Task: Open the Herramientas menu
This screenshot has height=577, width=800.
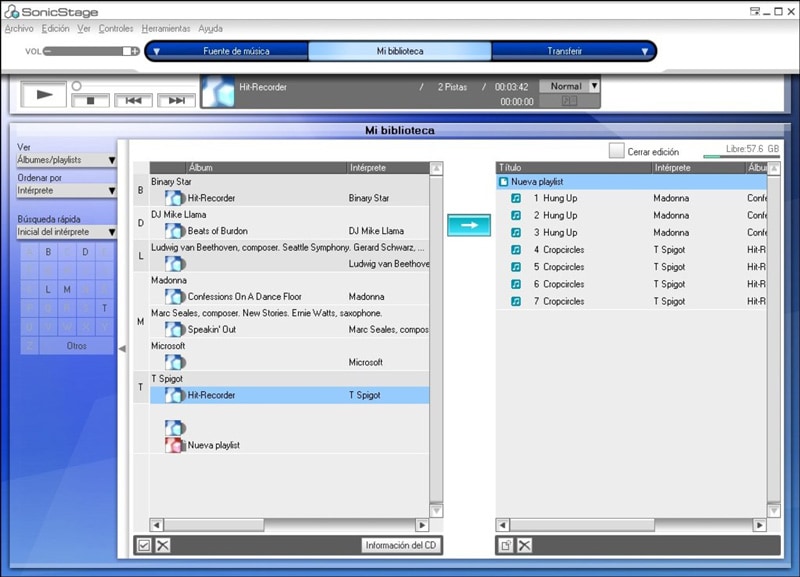Action: 166,29
